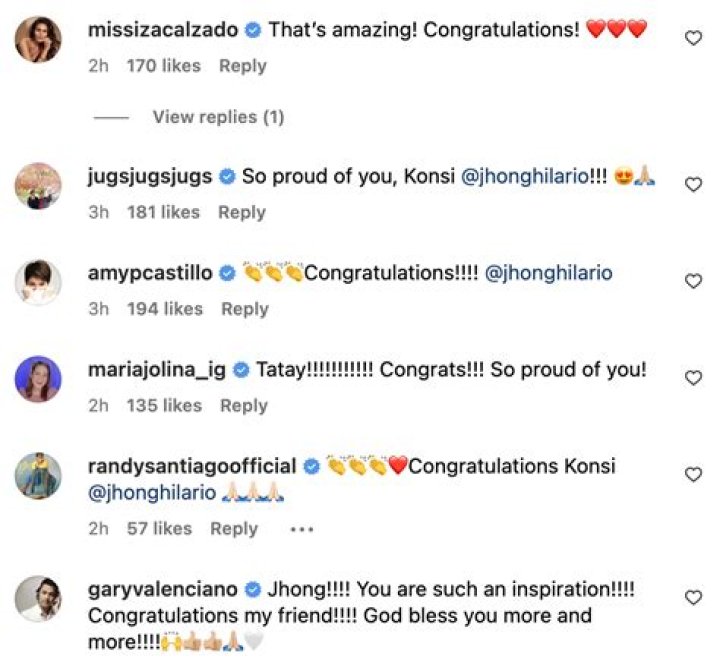Like amypcastillo's comment with the heart icon

pyautogui.click(x=692, y=281)
